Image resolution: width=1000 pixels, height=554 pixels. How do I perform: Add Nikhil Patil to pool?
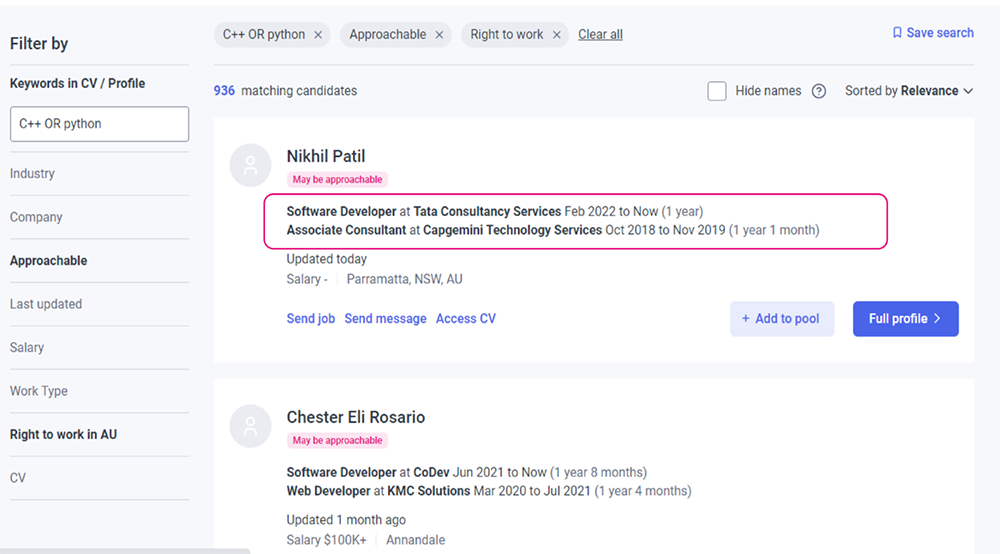781,319
